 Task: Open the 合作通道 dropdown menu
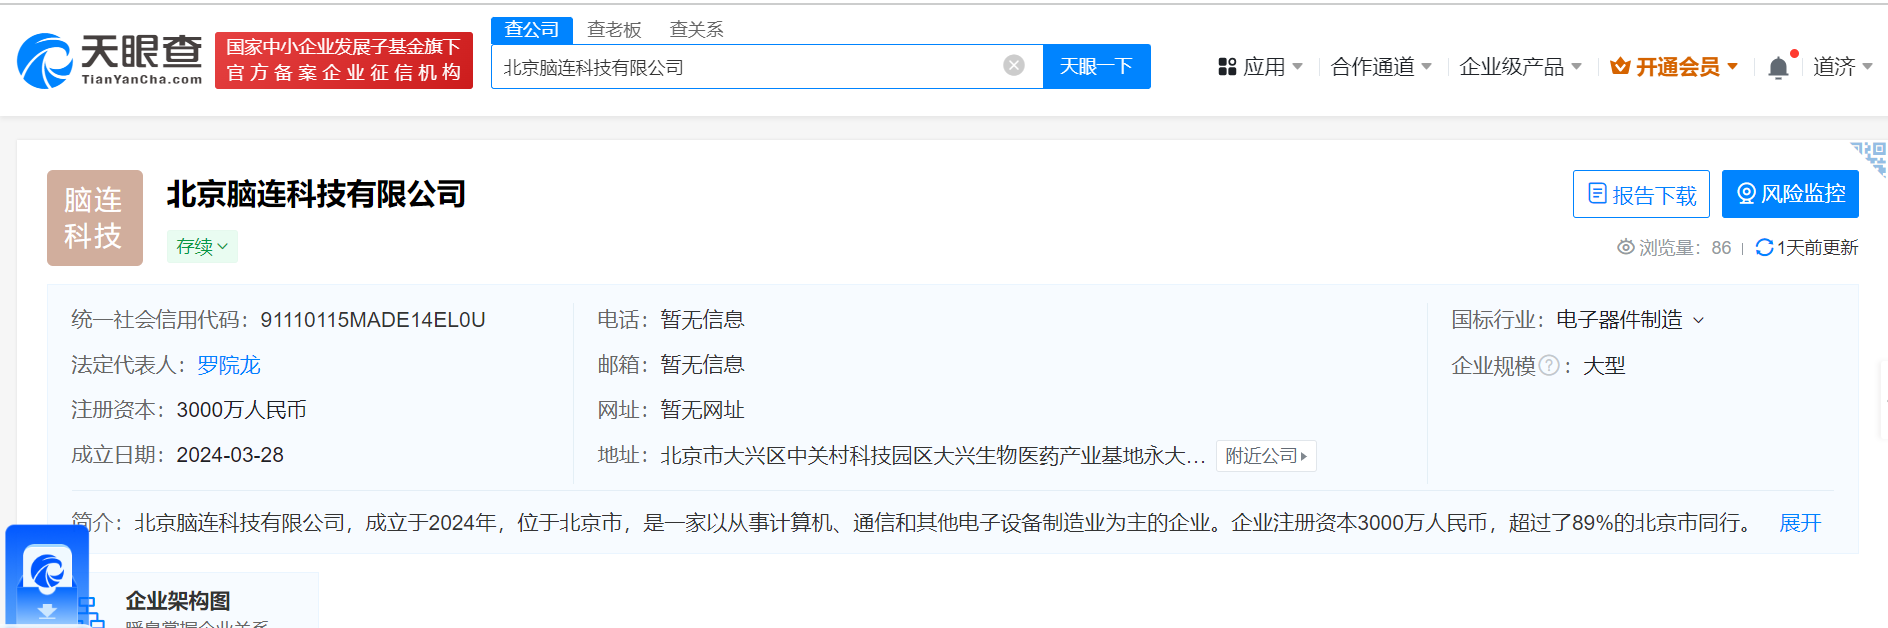(1381, 67)
